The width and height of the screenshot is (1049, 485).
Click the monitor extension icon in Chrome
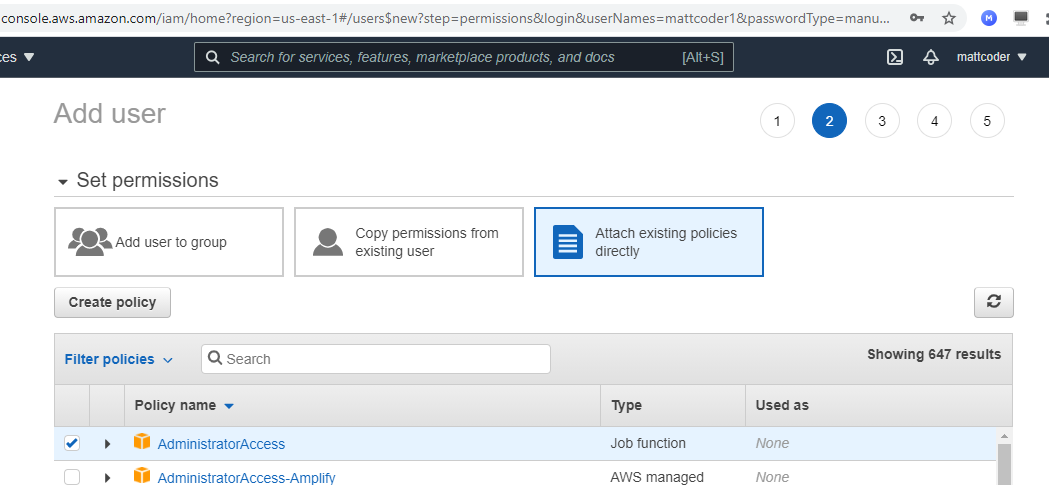tap(1021, 18)
